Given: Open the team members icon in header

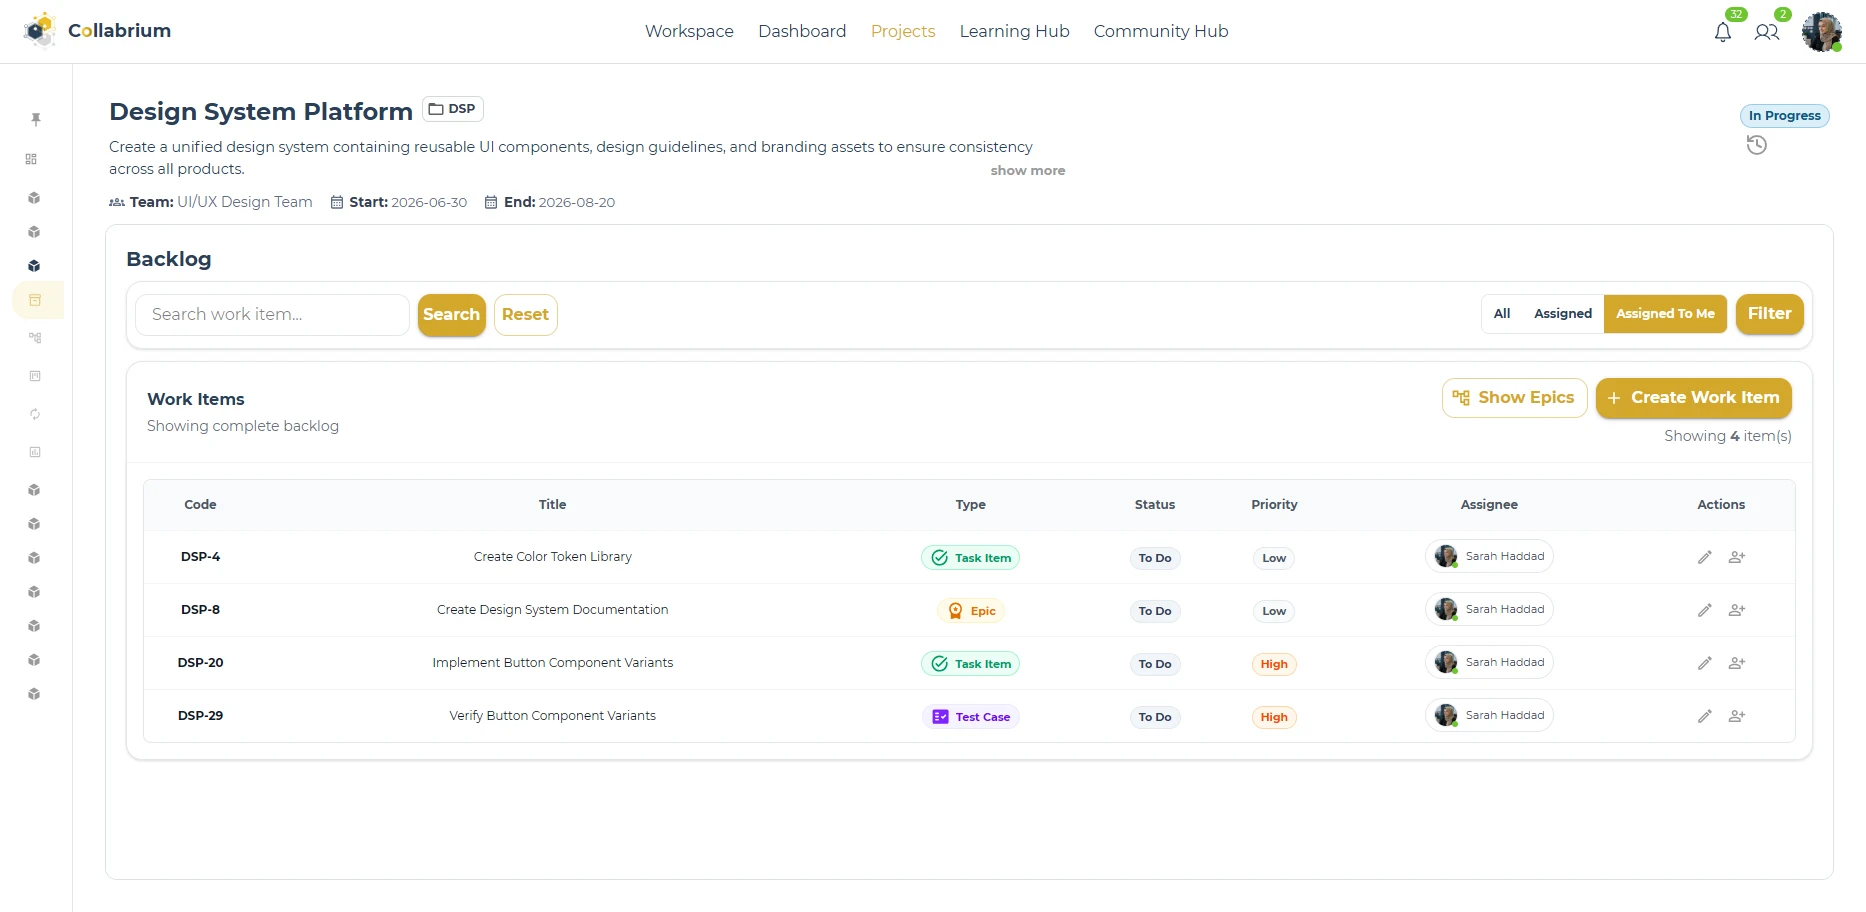Looking at the screenshot, I should 1766,32.
